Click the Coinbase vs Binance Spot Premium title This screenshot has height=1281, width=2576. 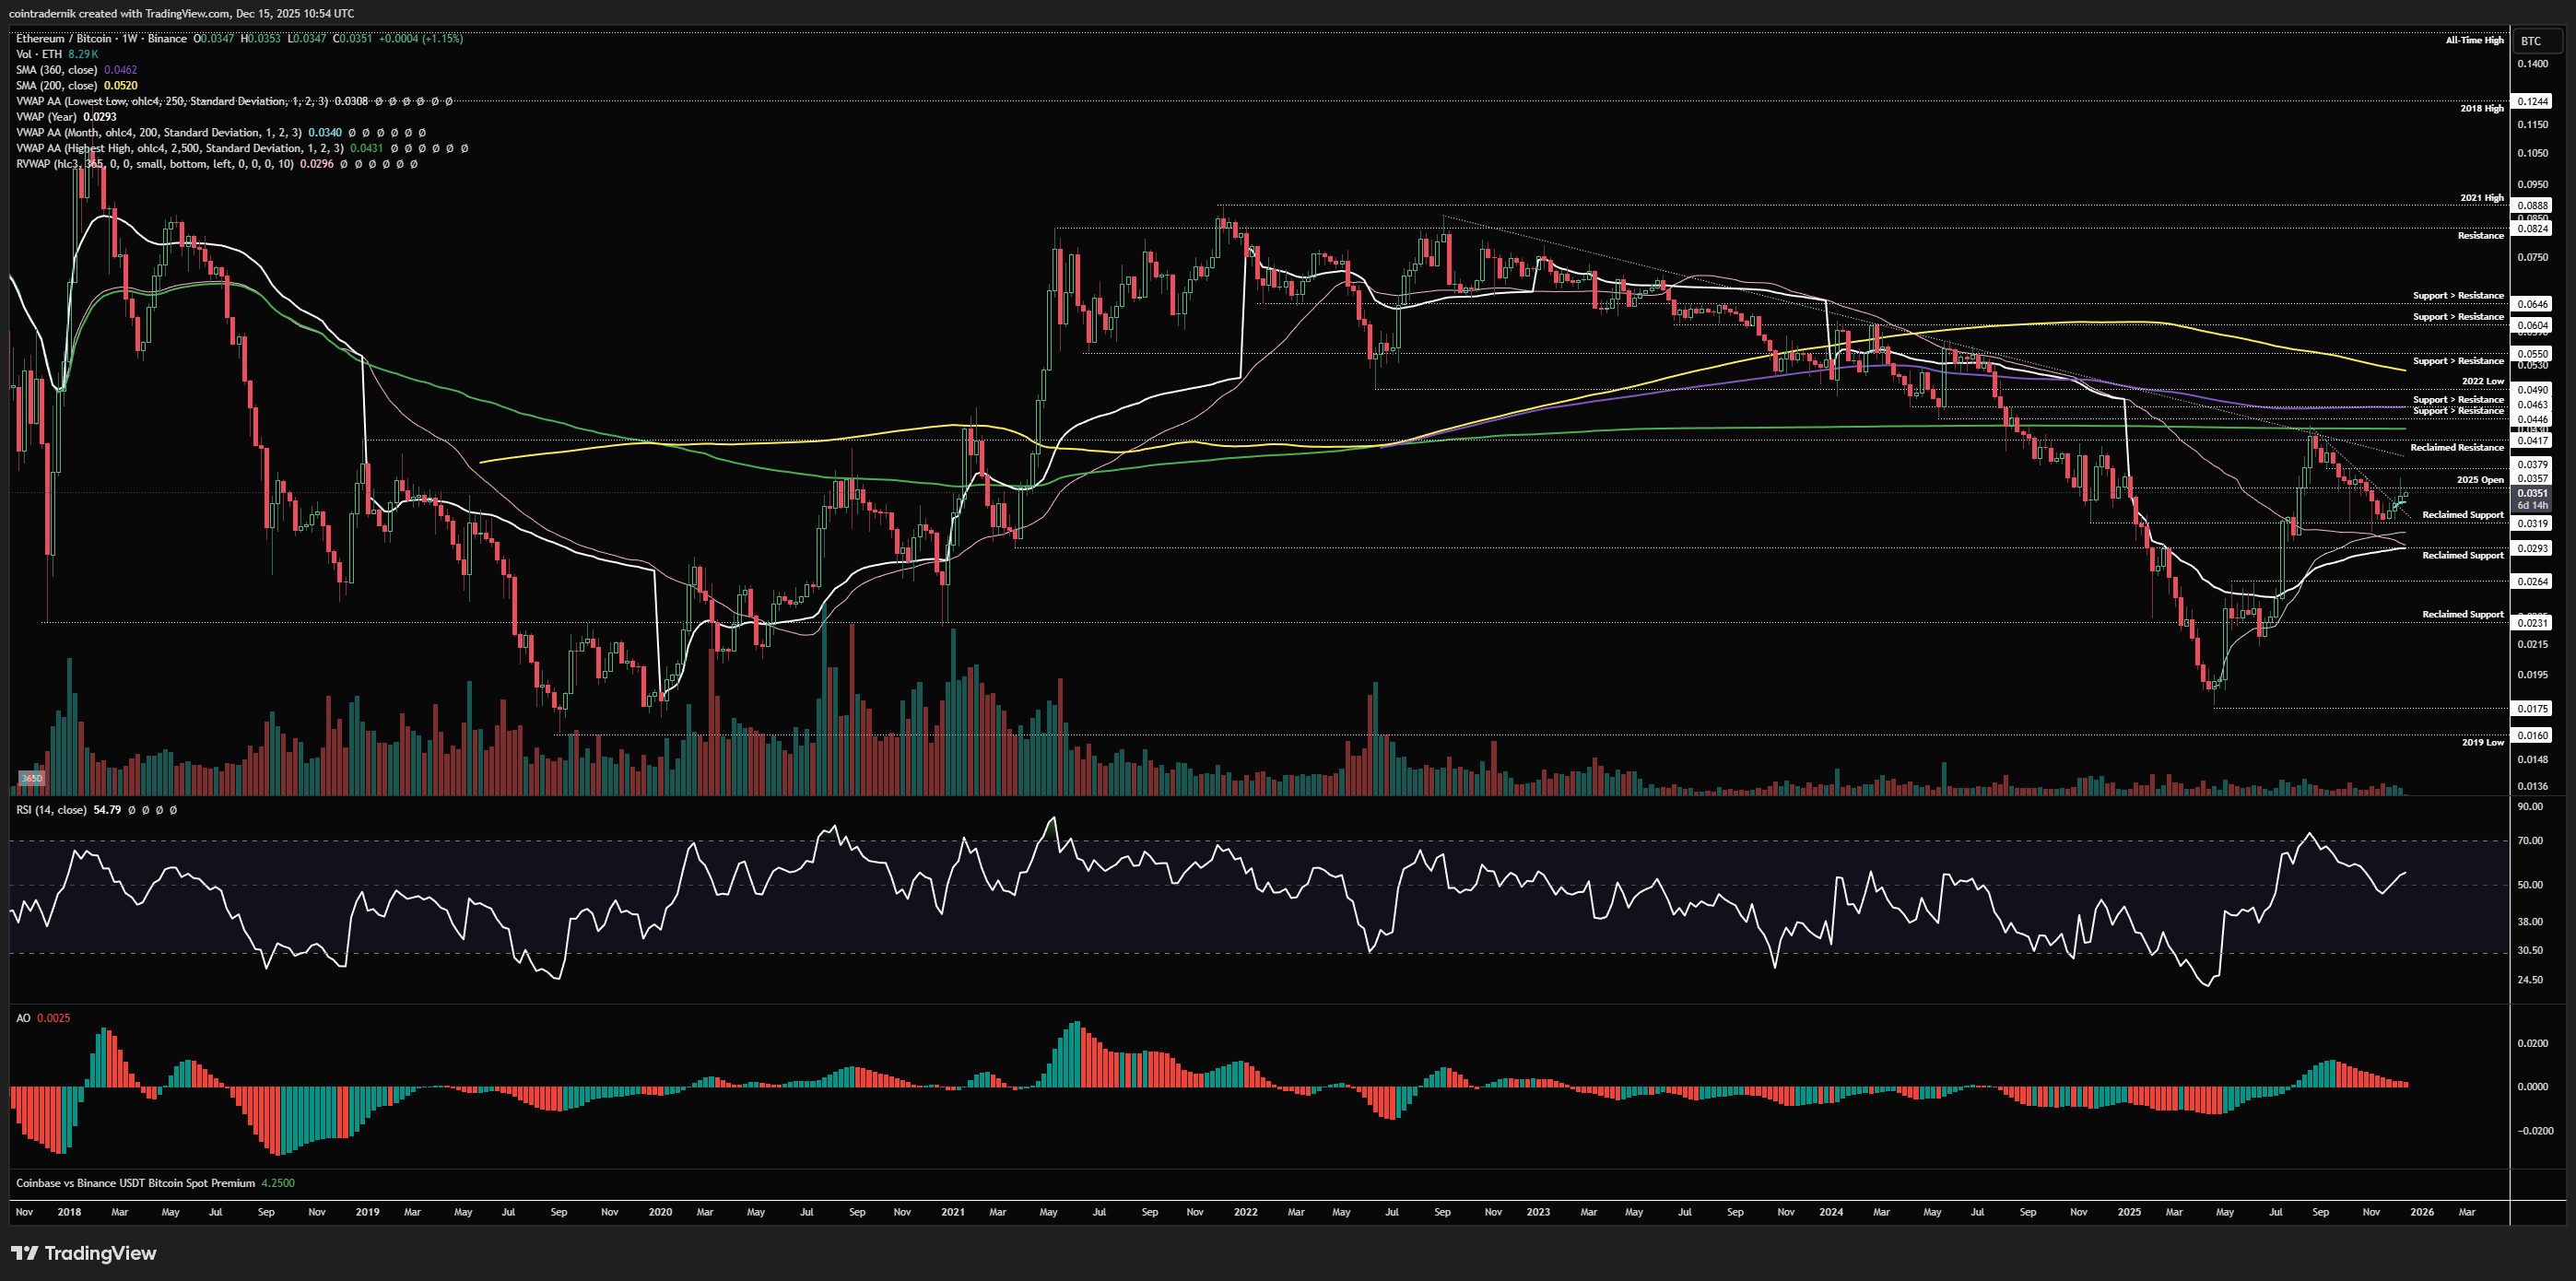pyautogui.click(x=135, y=1183)
